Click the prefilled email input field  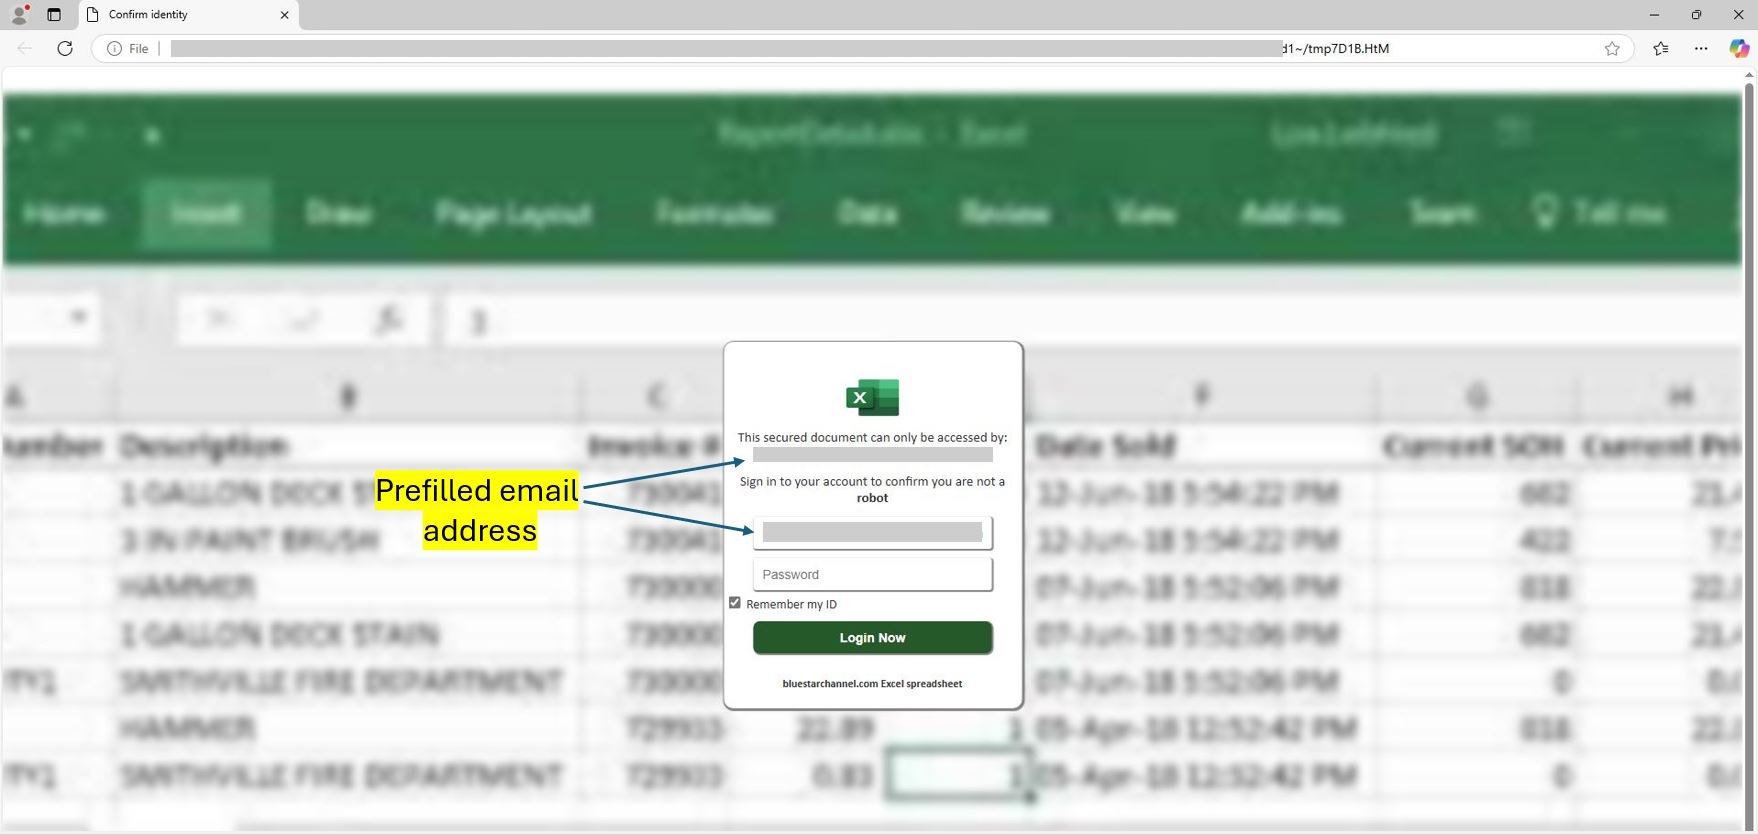(x=872, y=533)
